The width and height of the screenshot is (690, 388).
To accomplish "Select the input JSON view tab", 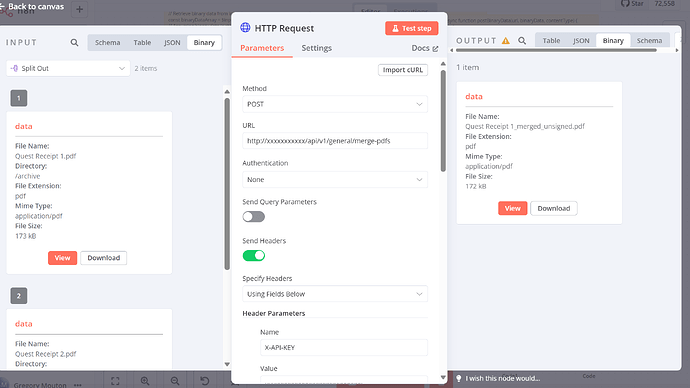I will [172, 43].
